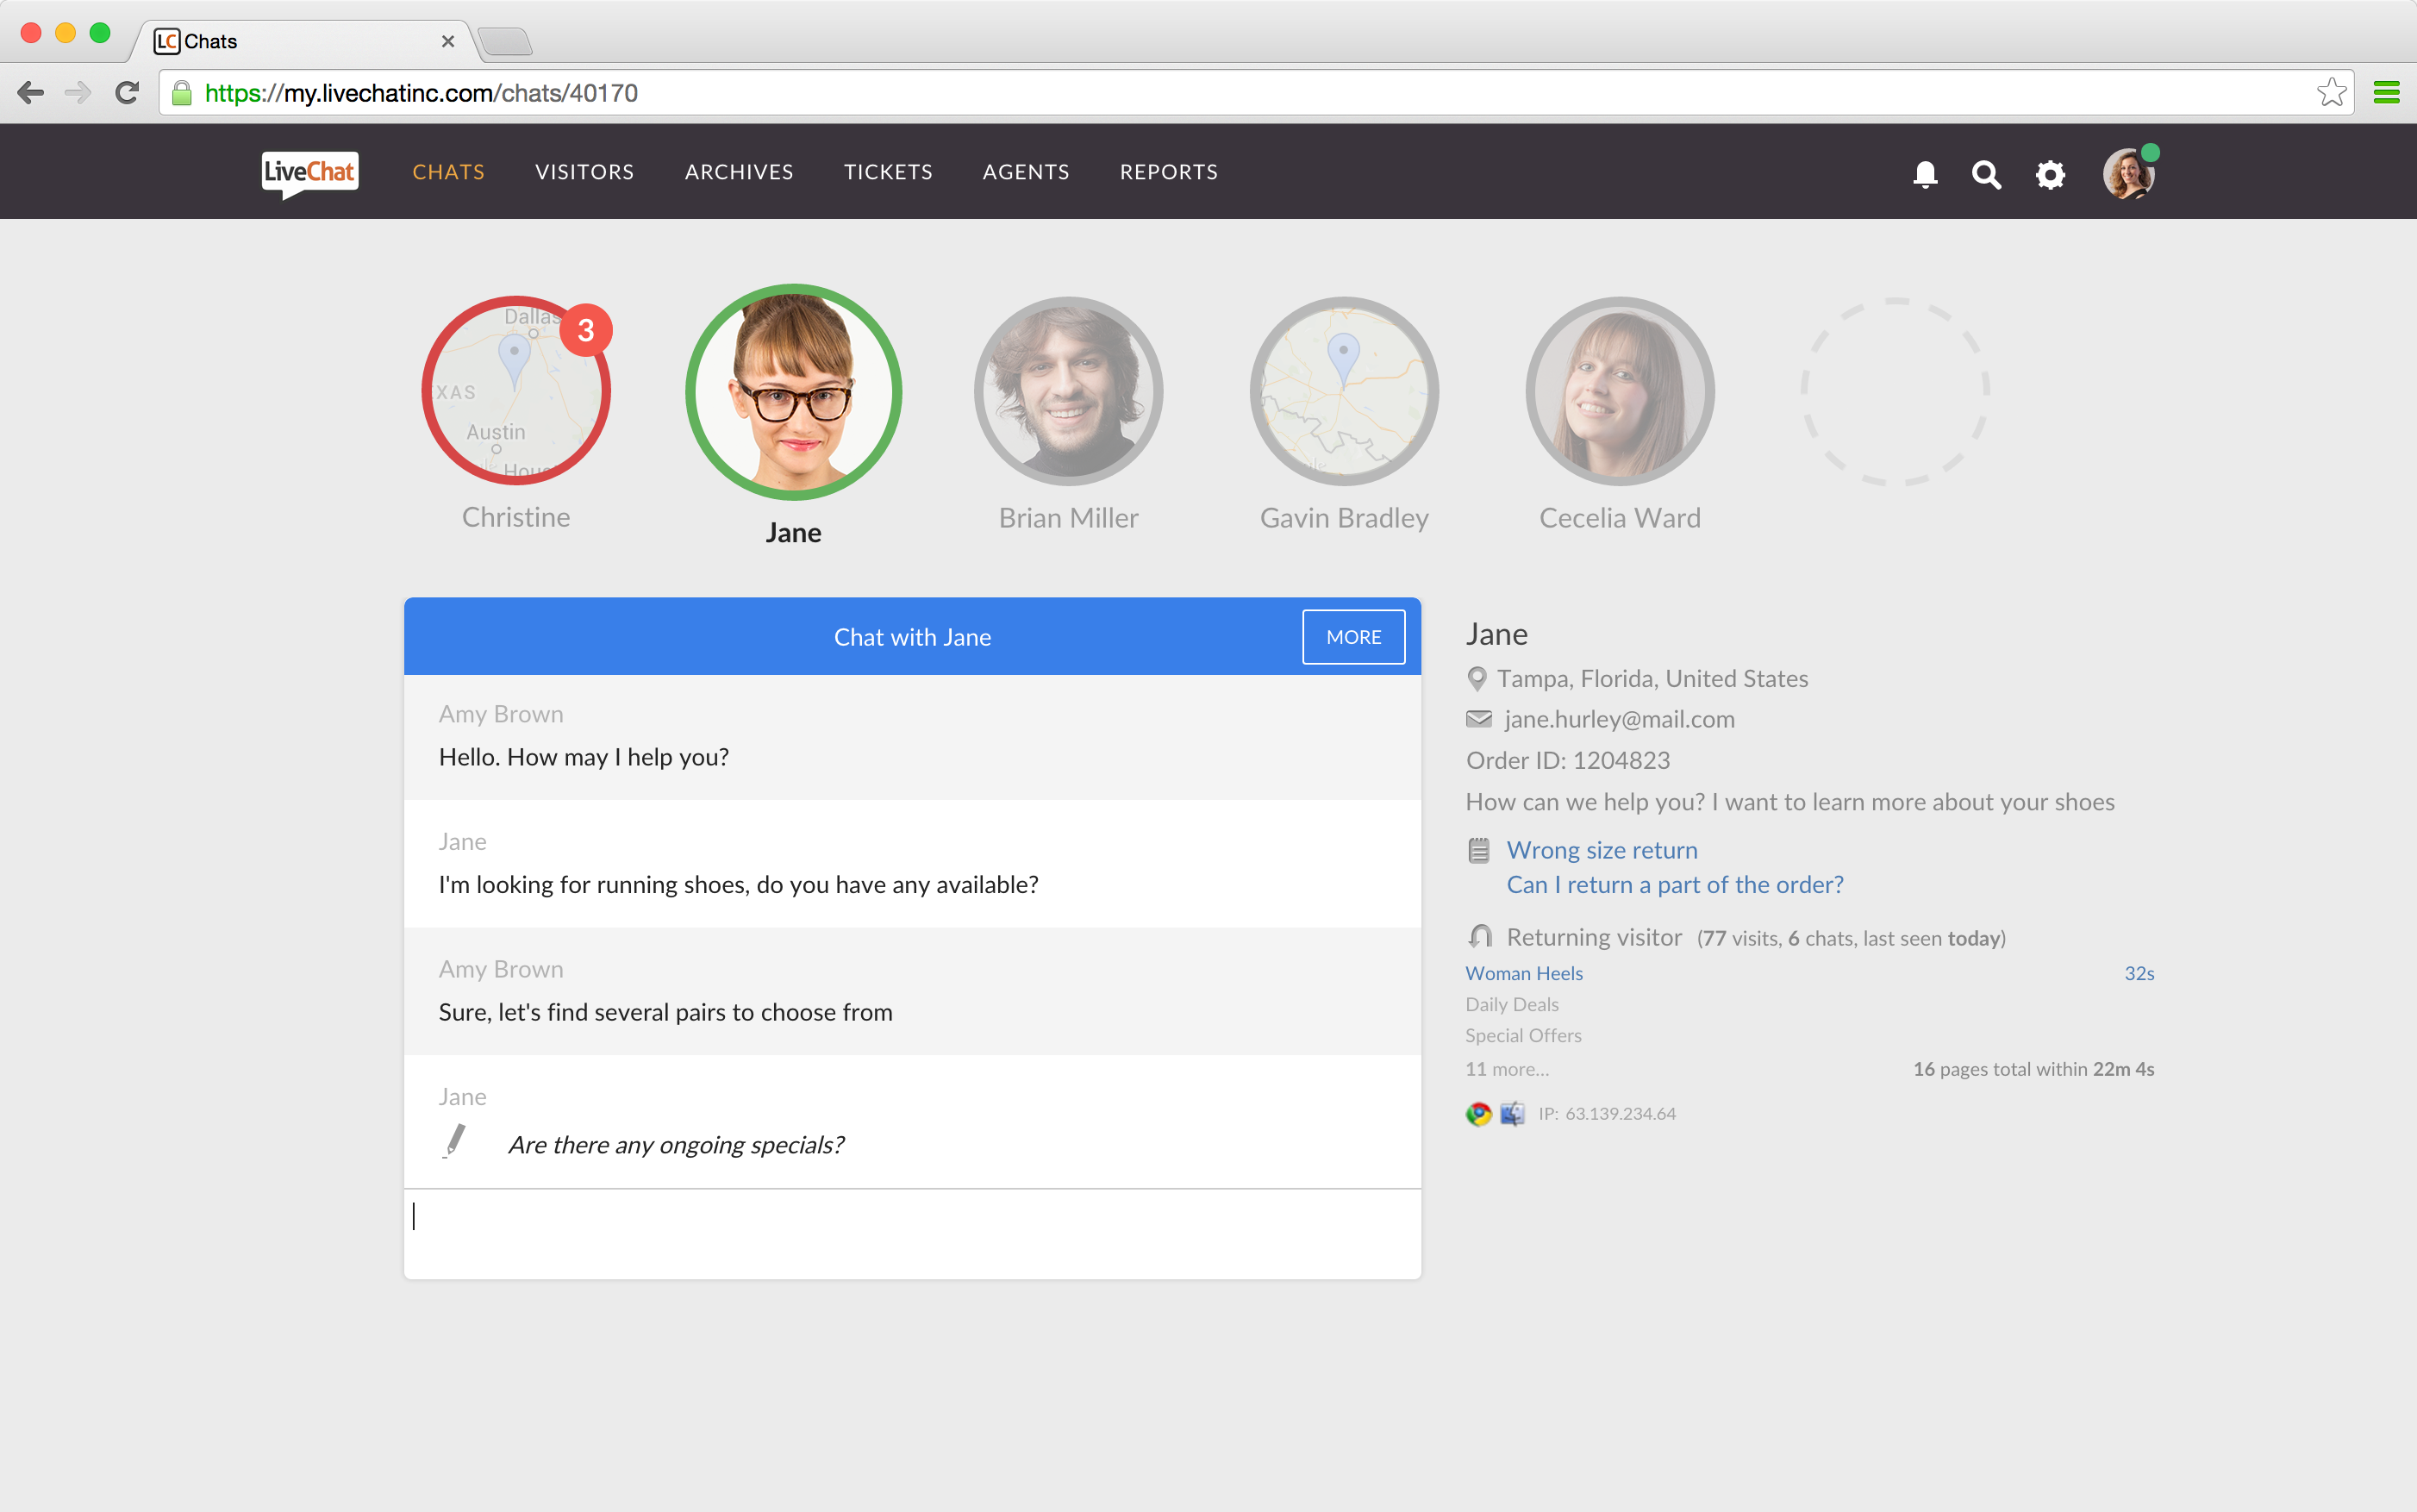The image size is (2417, 1512).
Task: Expand the 11 more pages list
Action: pyautogui.click(x=1507, y=1069)
